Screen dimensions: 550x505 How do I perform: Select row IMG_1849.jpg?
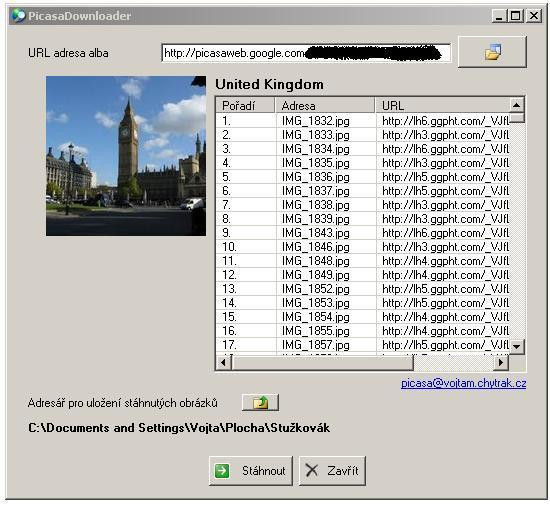[x=363, y=275]
